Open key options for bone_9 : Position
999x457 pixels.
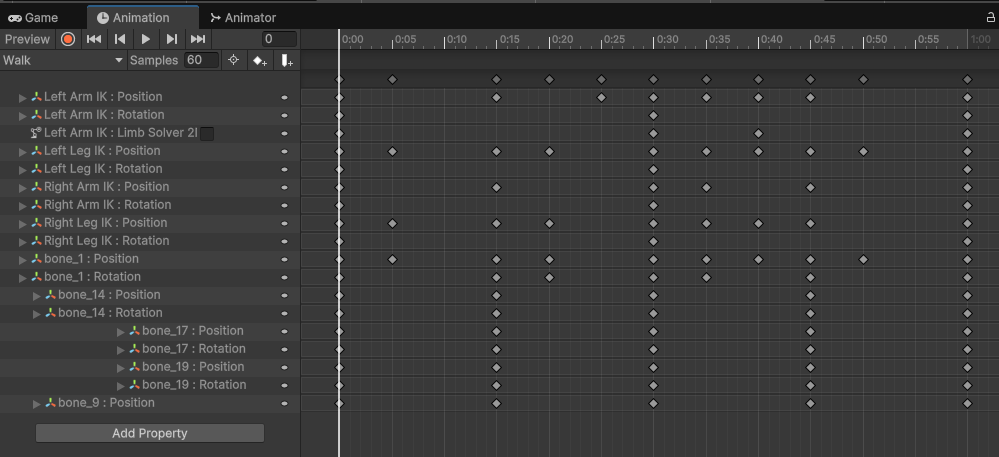[284, 403]
